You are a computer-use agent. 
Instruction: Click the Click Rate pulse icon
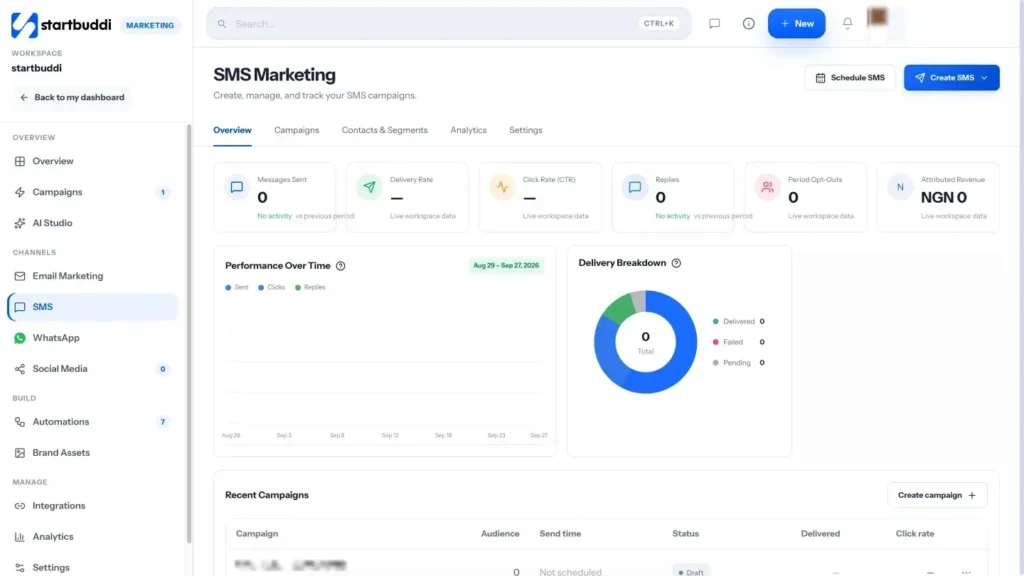[x=502, y=187]
